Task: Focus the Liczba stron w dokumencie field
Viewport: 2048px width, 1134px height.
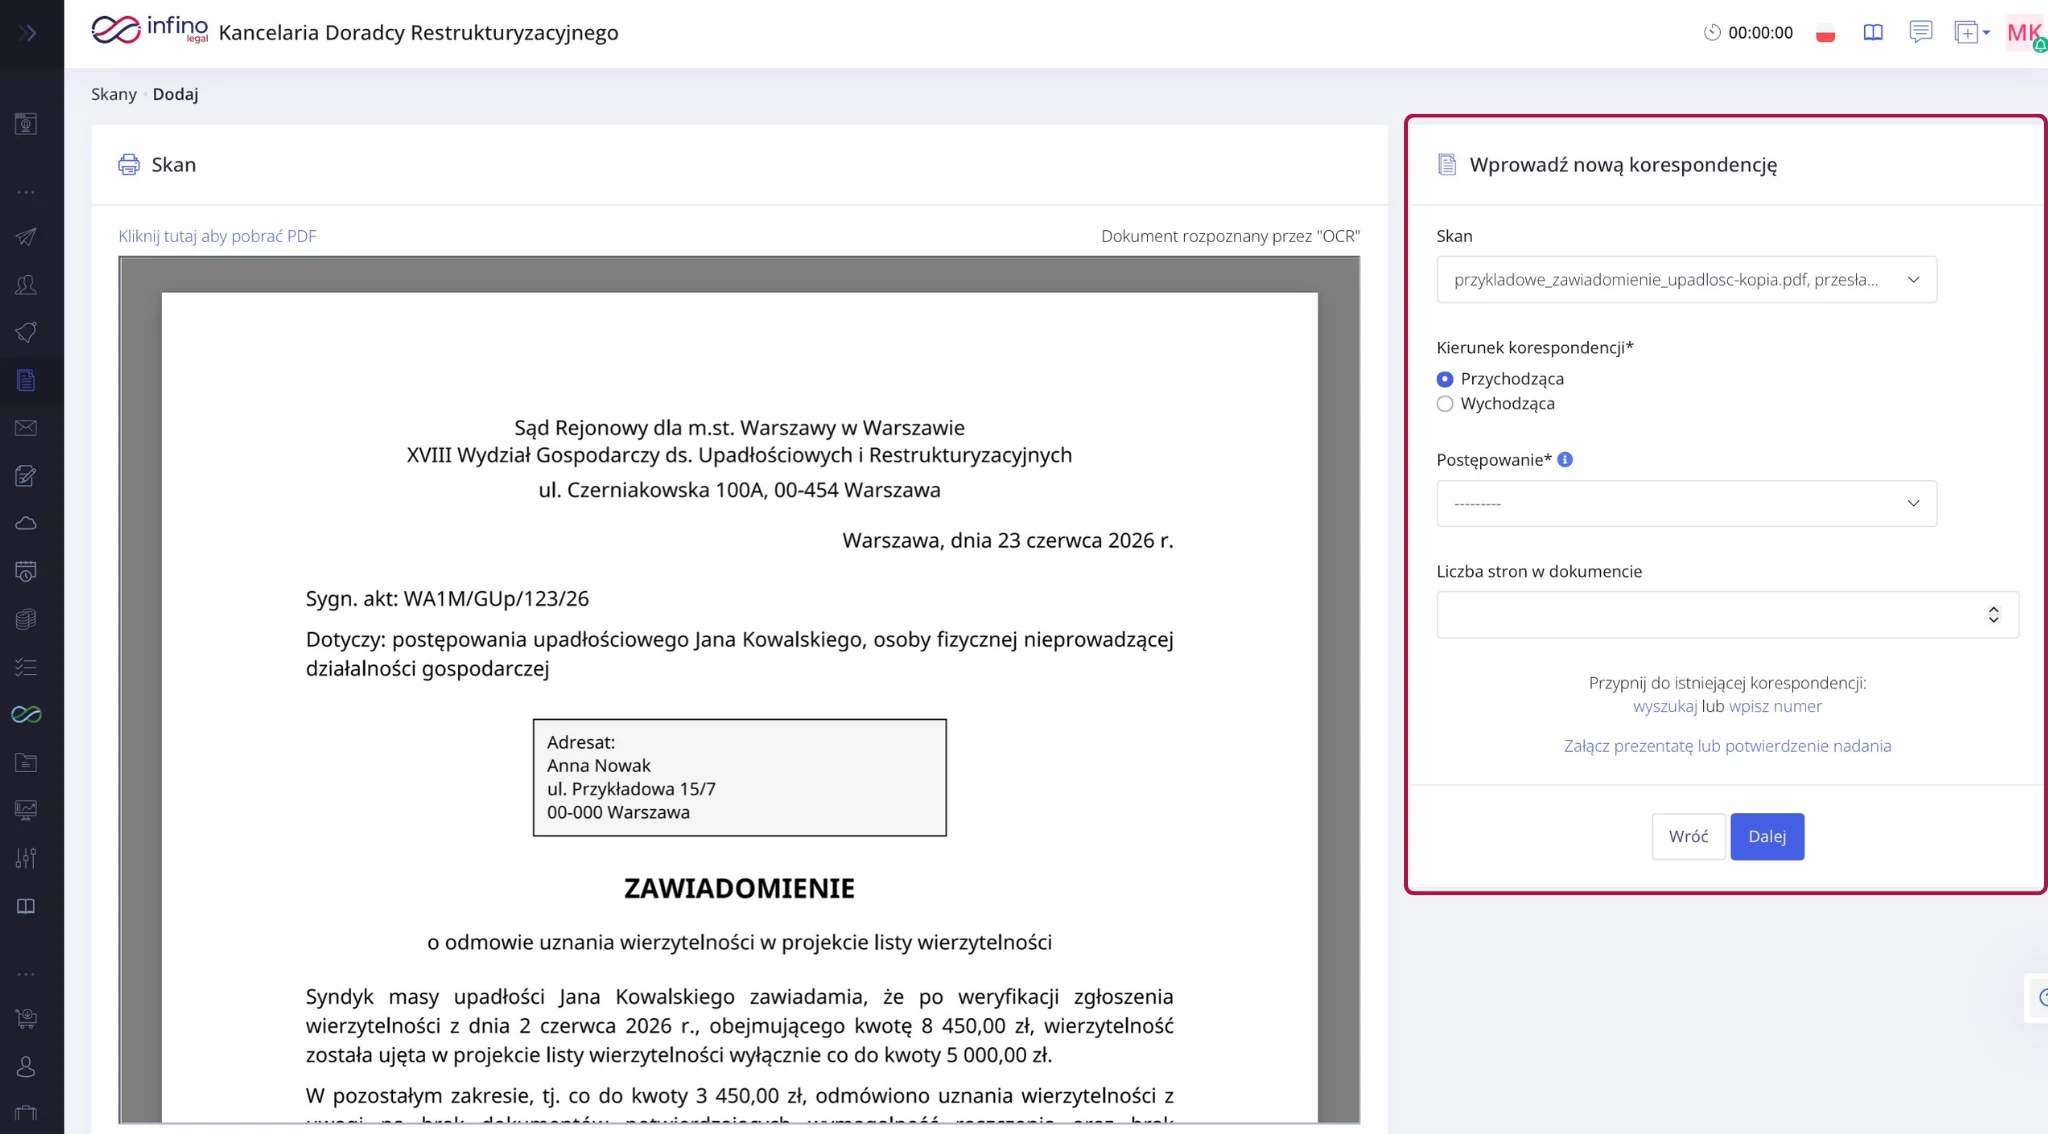Action: [1727, 615]
